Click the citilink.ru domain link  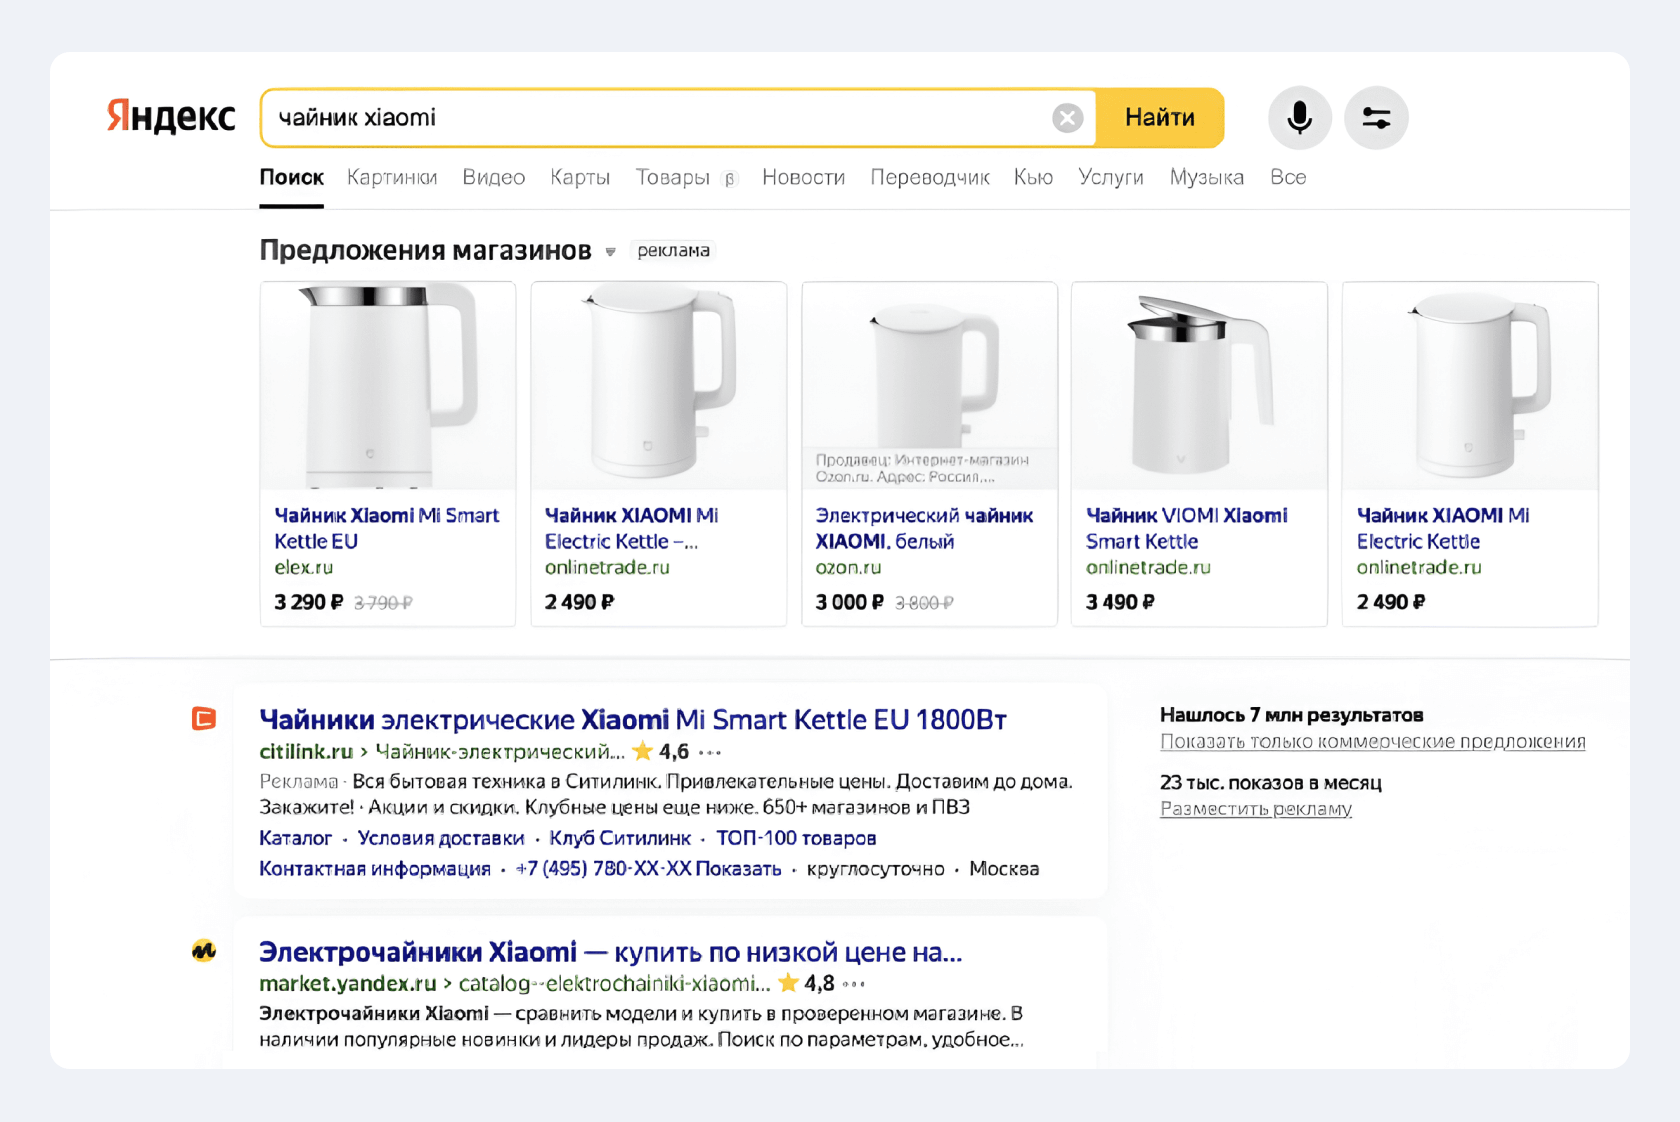click(x=306, y=752)
